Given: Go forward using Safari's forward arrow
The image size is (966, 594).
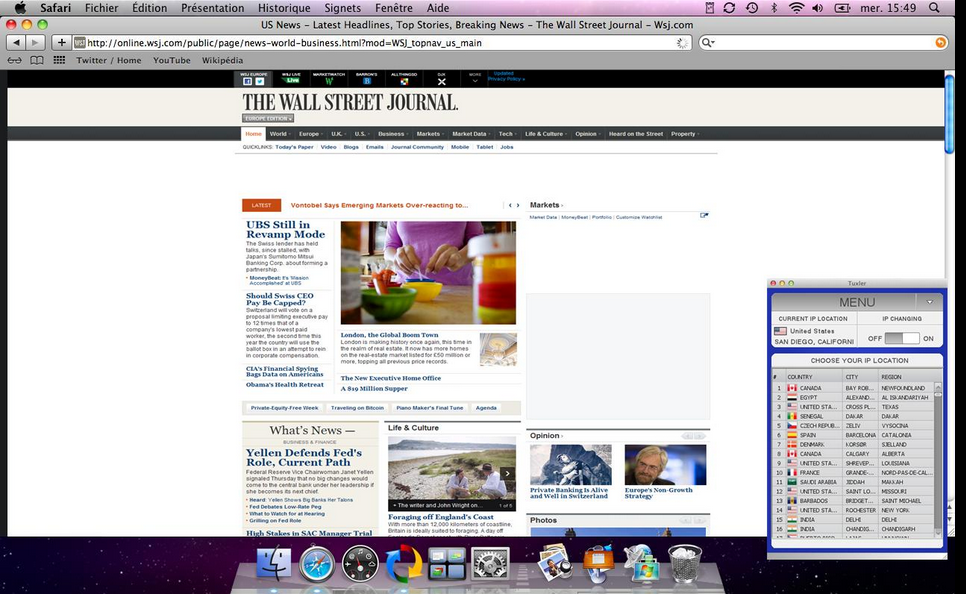Looking at the screenshot, I should coord(35,43).
